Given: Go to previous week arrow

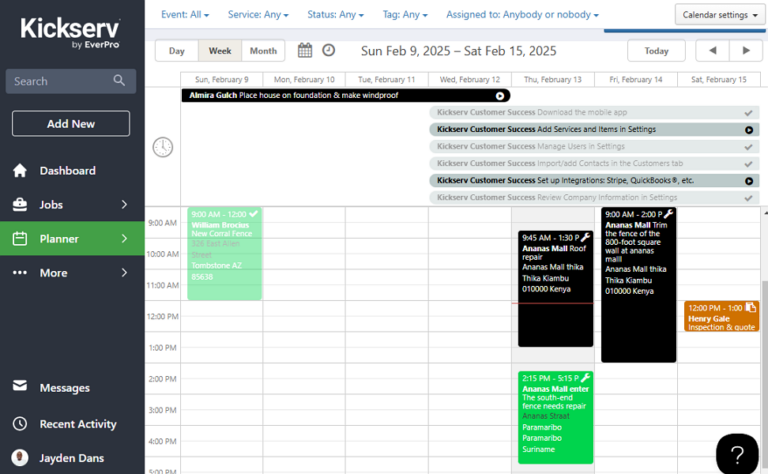Looking at the screenshot, I should 713,50.
